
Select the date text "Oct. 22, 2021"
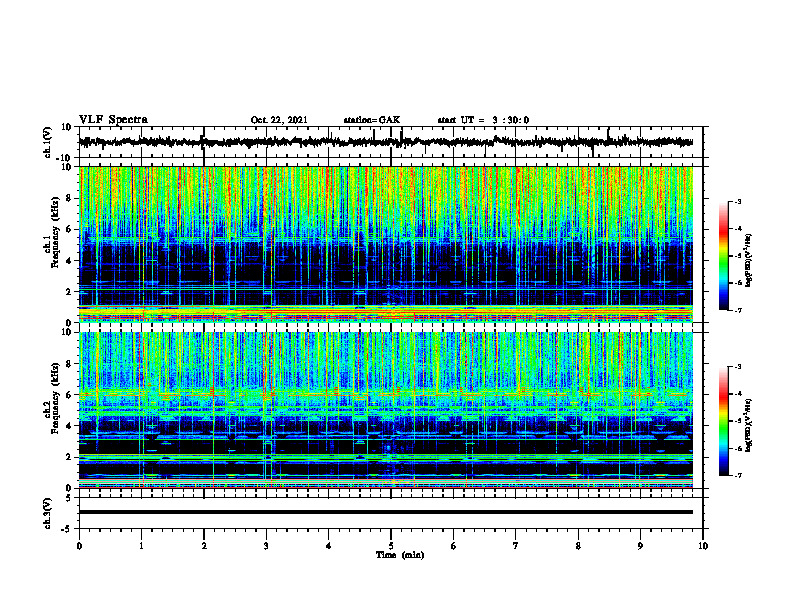pos(279,120)
